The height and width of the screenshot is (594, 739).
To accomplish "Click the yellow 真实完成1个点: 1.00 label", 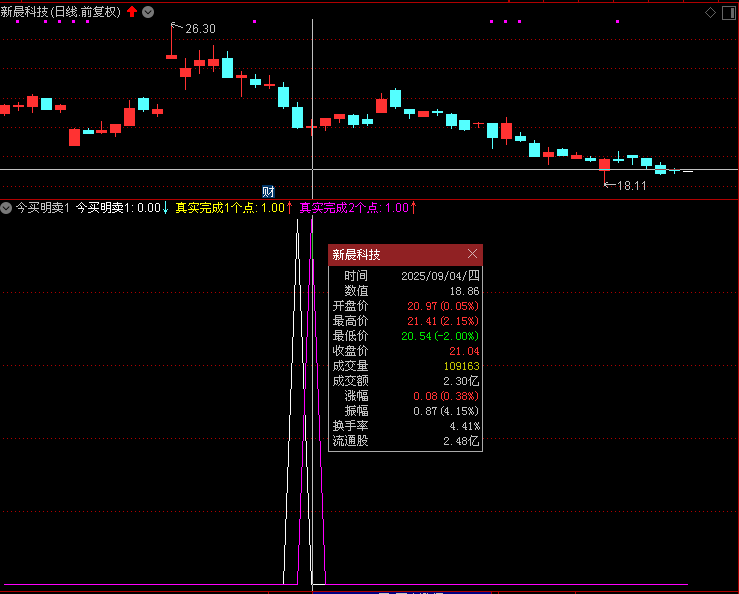I will (x=230, y=207).
